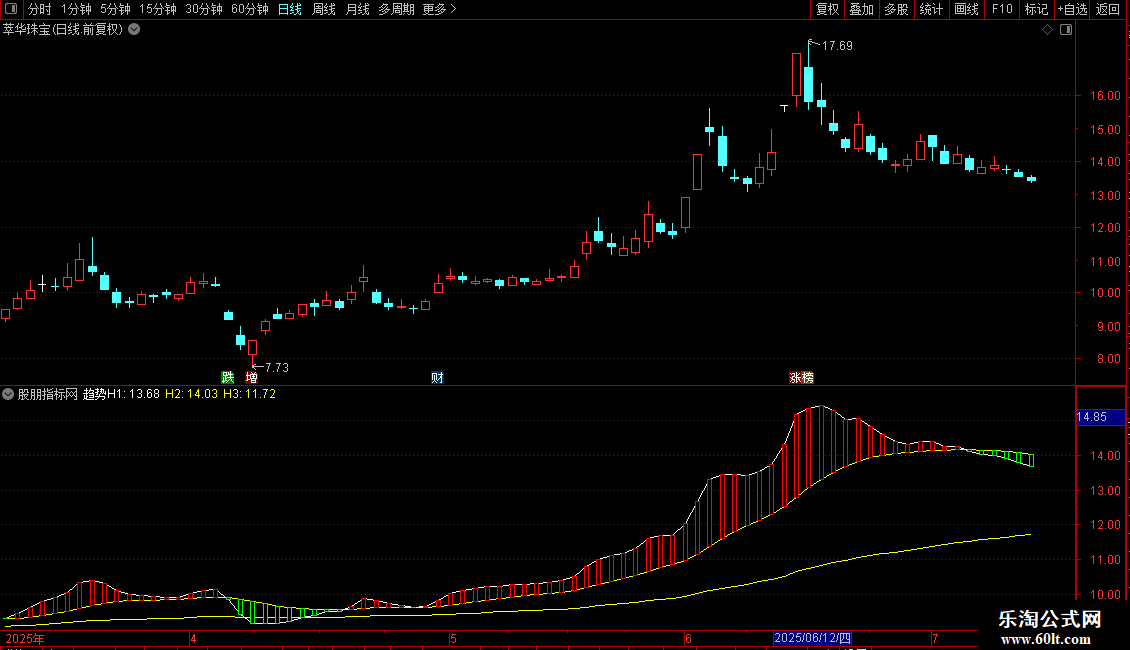
Task: Click the 增 event marker
Action: (x=252, y=378)
